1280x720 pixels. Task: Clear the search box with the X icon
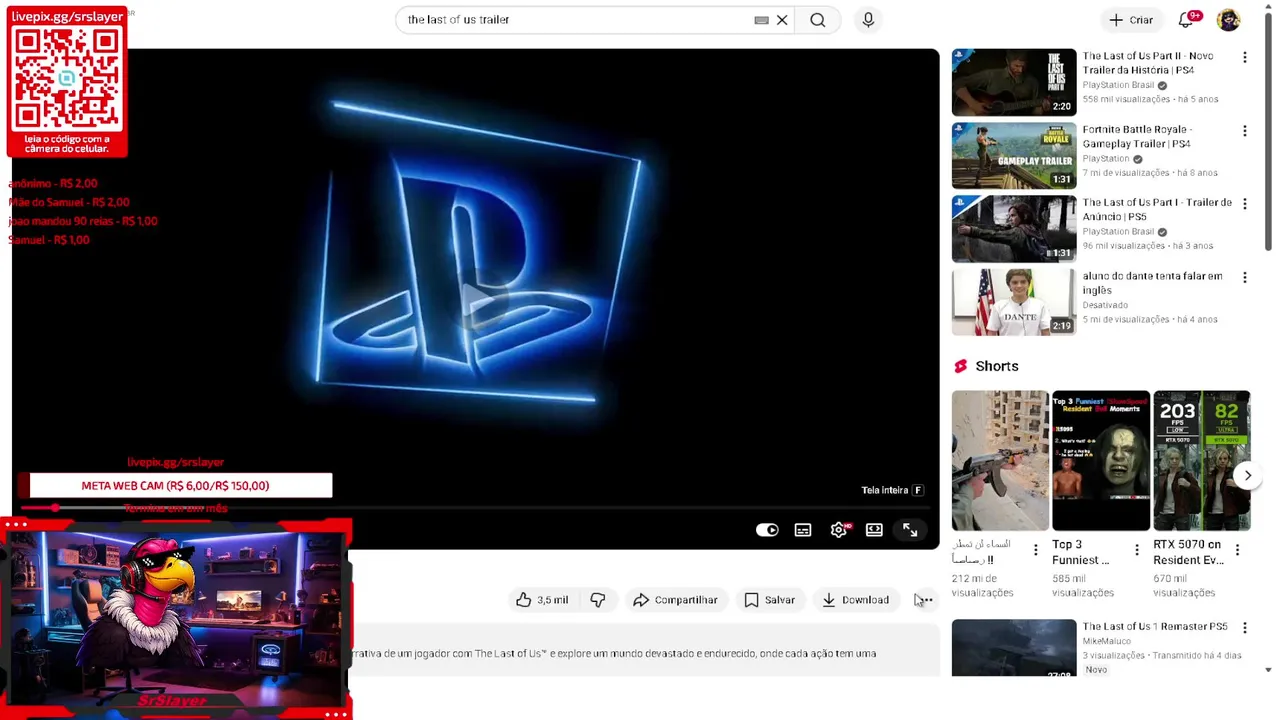(x=782, y=20)
